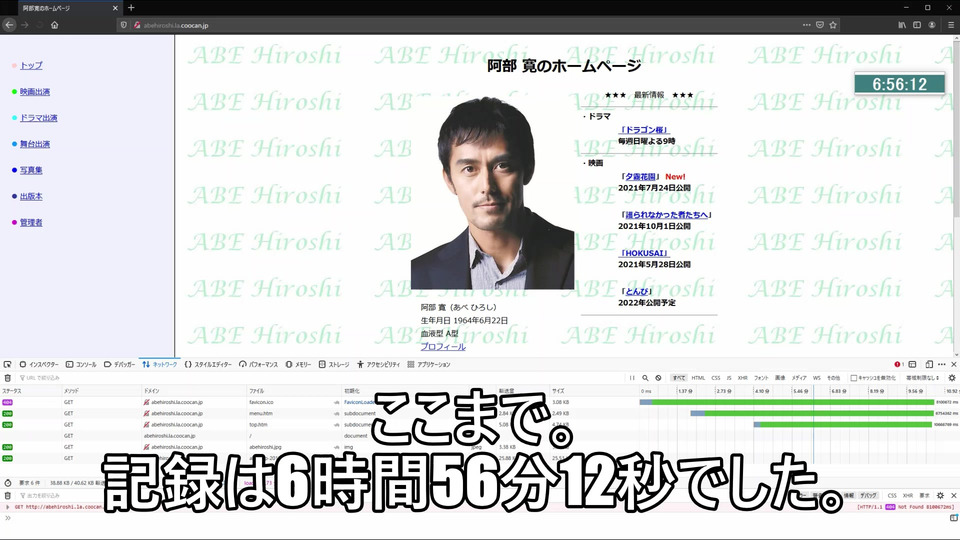Toggle the sidebars icon in browser toolbar
Image resolution: width=960 pixels, height=540 pixels.
coord(917,25)
